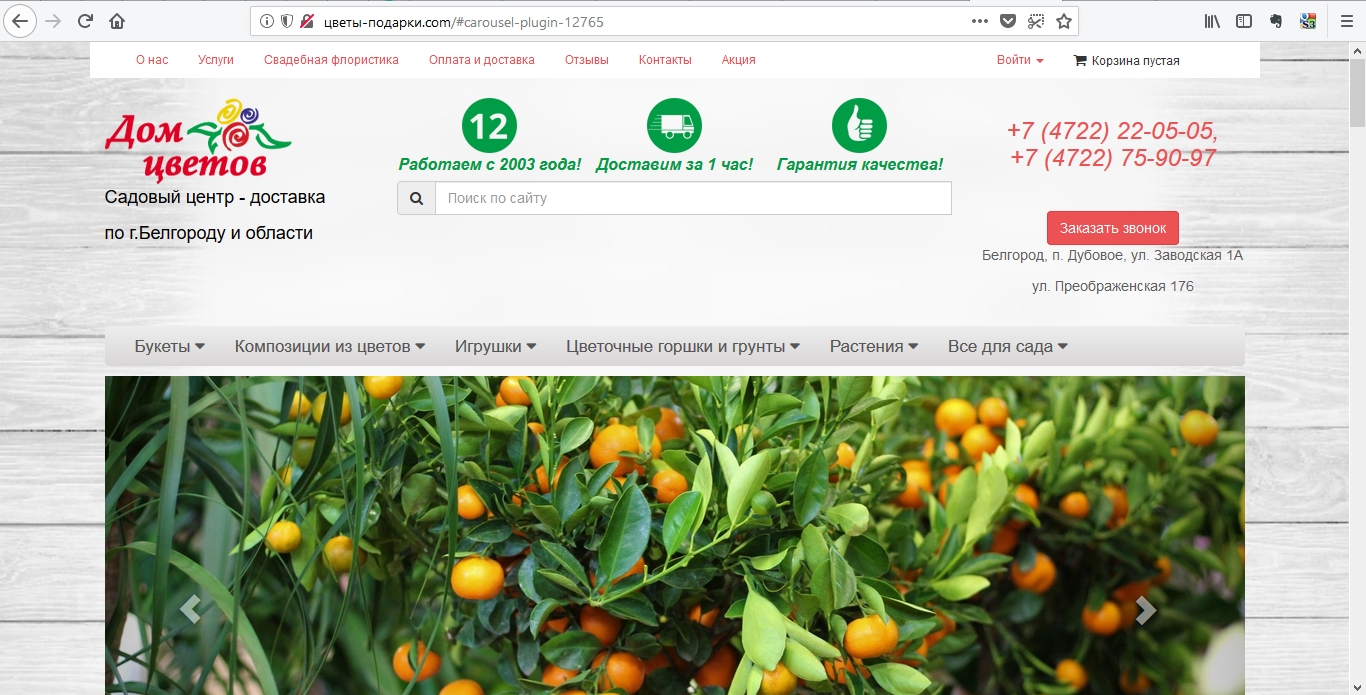The image size is (1366, 695).
Task: Reload the page with the refresh icon
Action: click(x=85, y=21)
